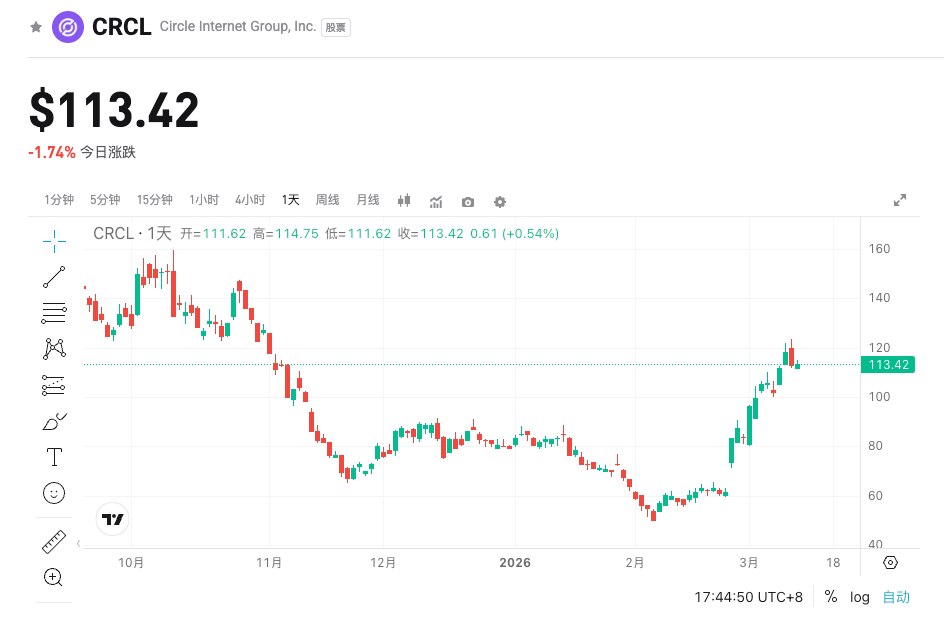The width and height of the screenshot is (944, 621).
Task: Open the Fibonacci retracement tool
Action: [x=53, y=312]
